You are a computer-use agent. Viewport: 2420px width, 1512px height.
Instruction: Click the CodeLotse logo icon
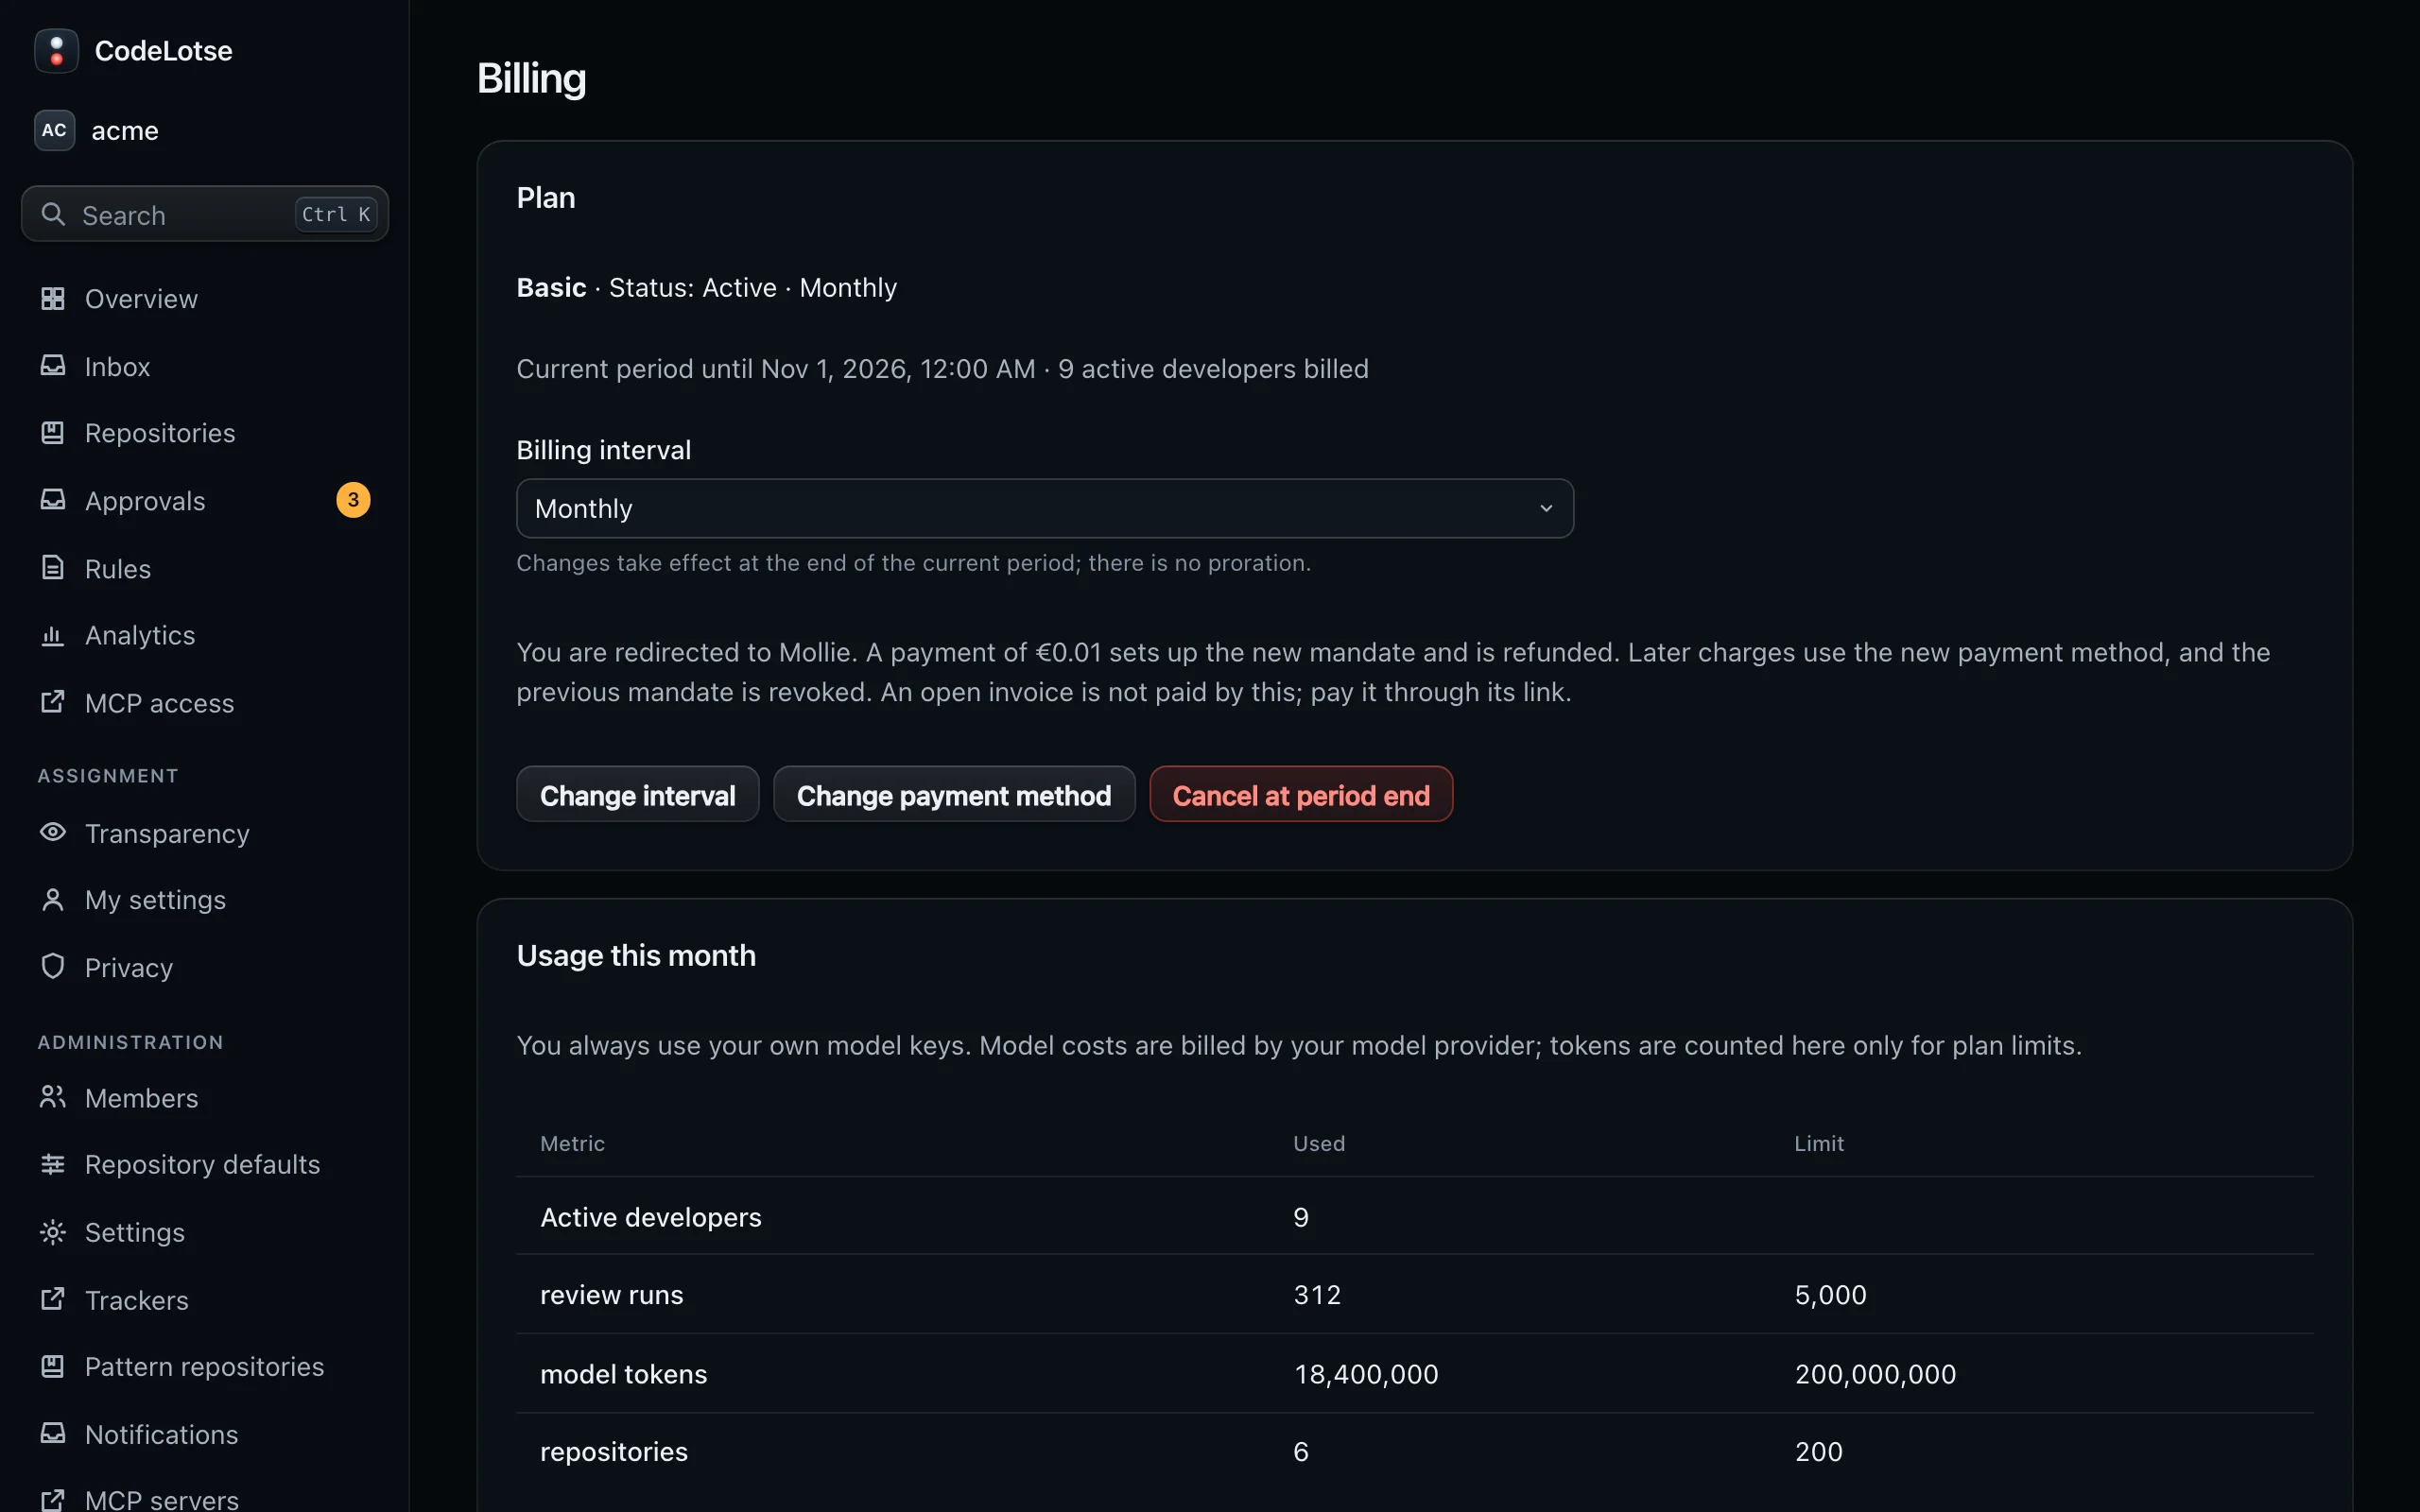point(56,50)
